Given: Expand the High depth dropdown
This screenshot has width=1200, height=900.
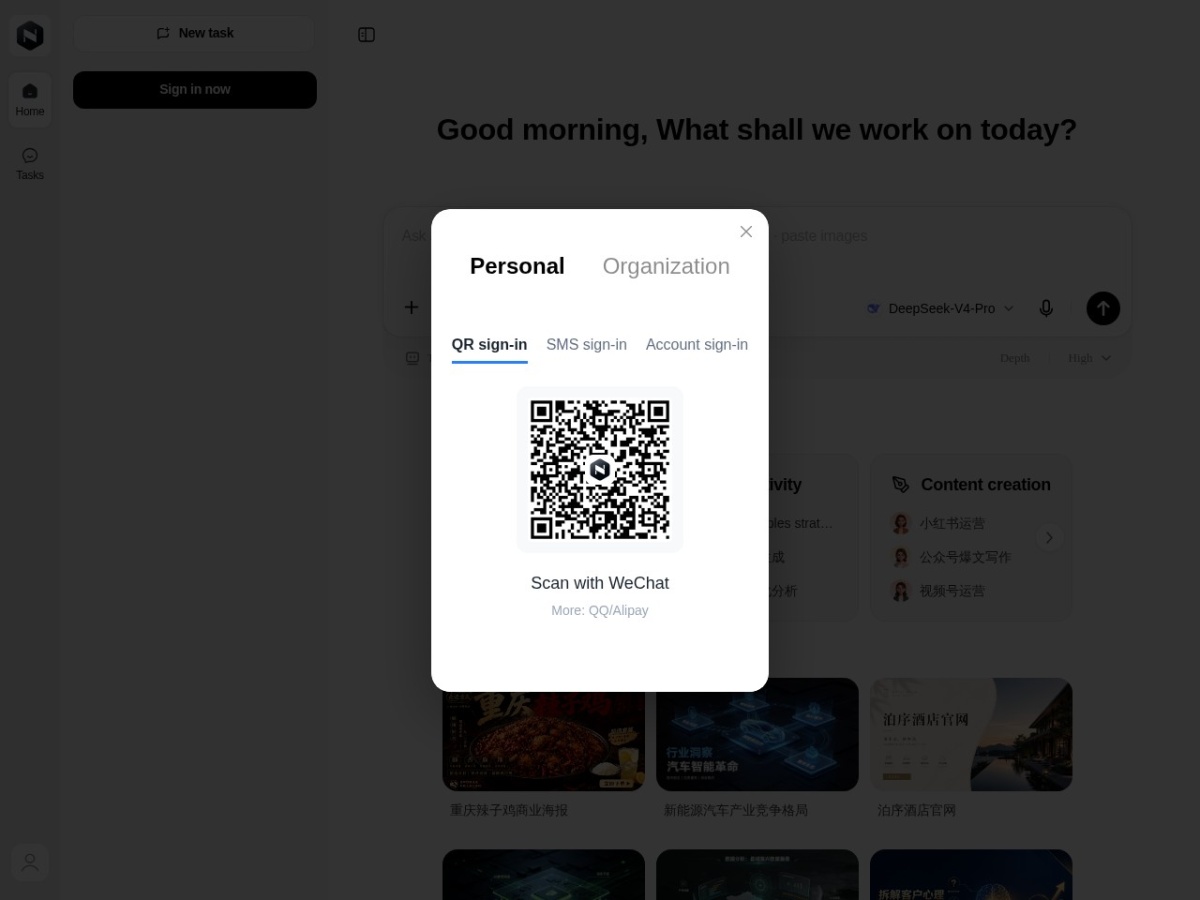Looking at the screenshot, I should [x=1089, y=358].
